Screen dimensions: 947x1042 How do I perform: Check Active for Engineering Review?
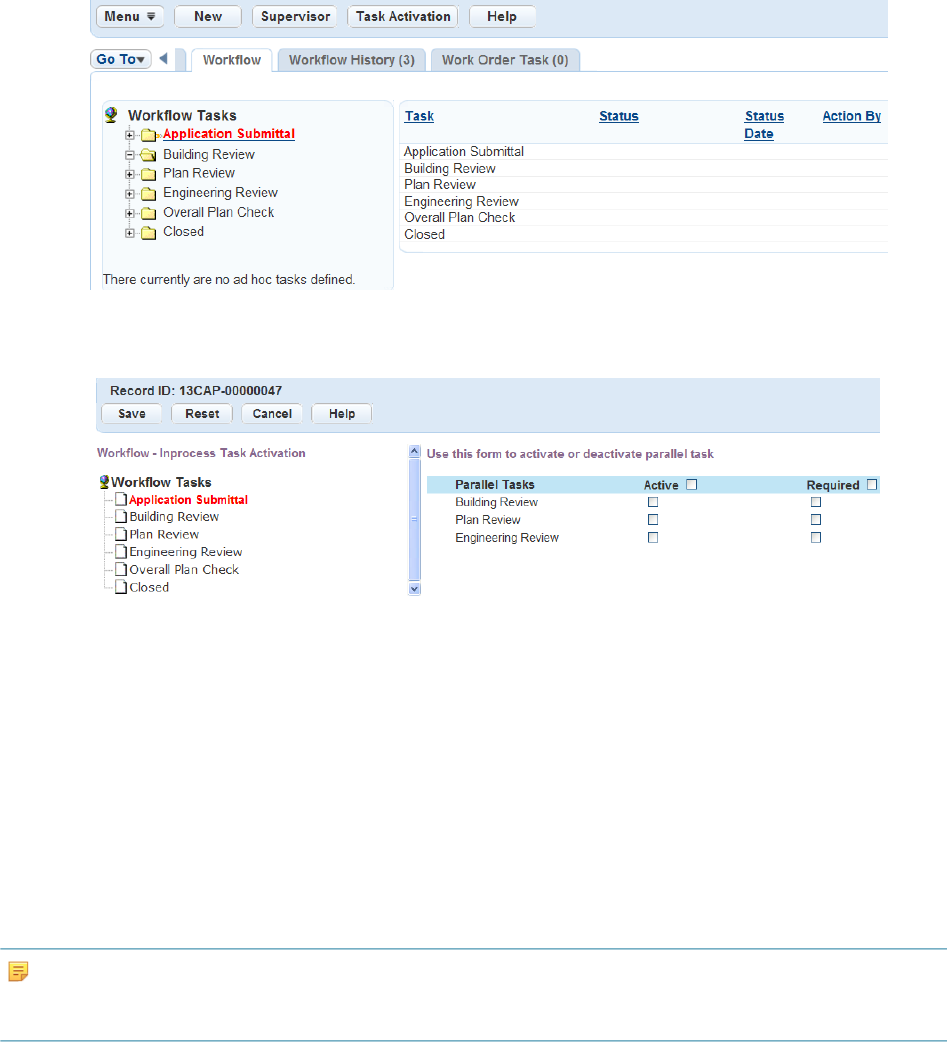click(653, 538)
